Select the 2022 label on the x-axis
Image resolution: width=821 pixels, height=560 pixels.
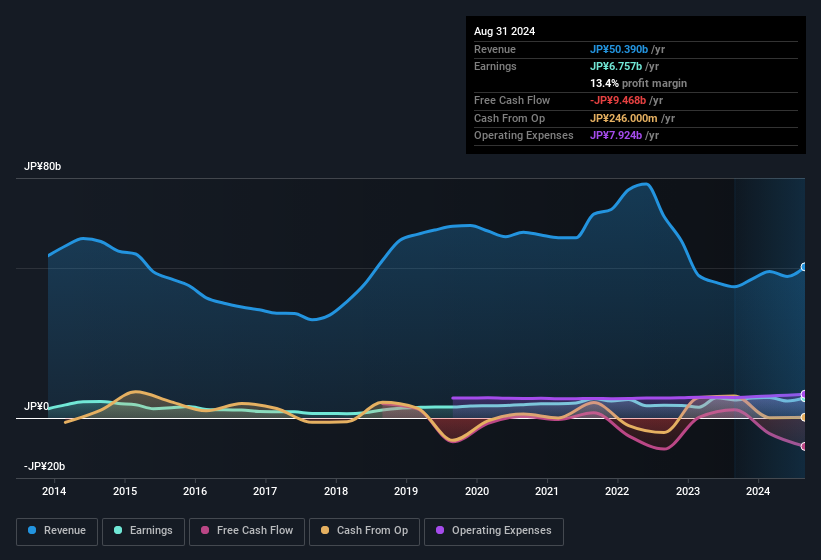point(617,491)
